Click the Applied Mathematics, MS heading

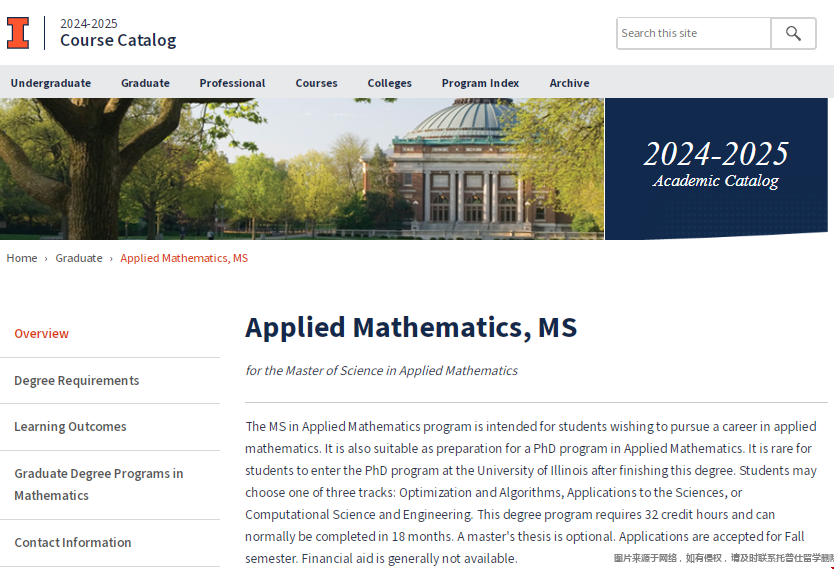click(411, 327)
